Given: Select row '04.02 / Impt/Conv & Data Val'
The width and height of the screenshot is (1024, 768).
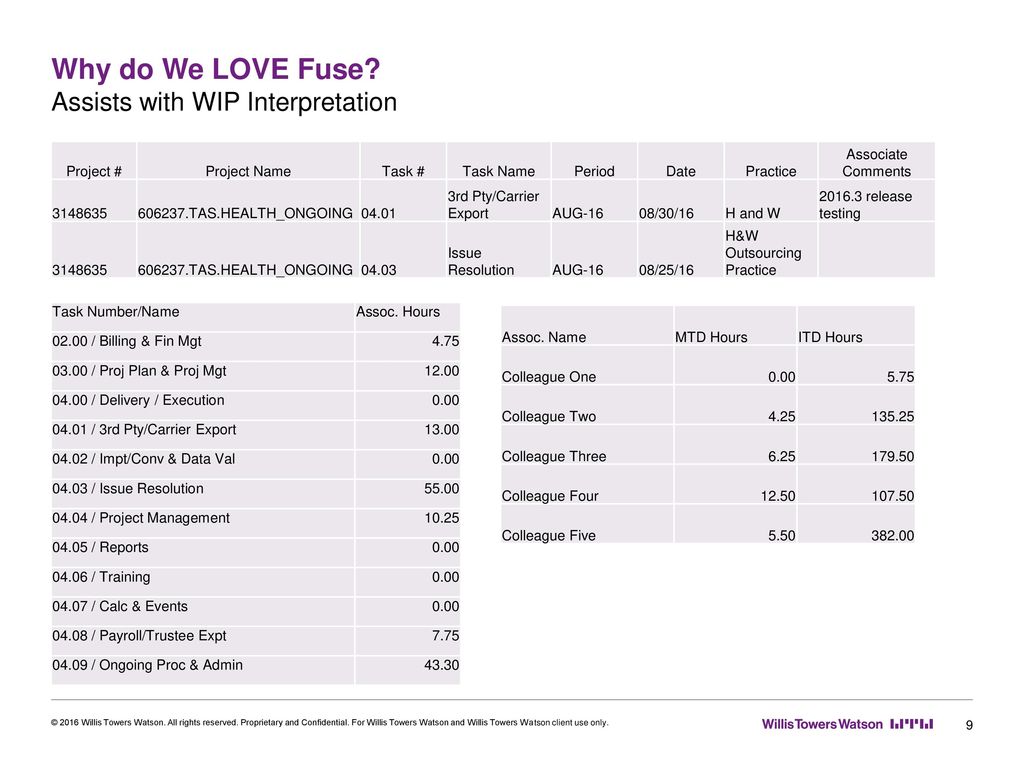Looking at the screenshot, I should tap(256, 464).
